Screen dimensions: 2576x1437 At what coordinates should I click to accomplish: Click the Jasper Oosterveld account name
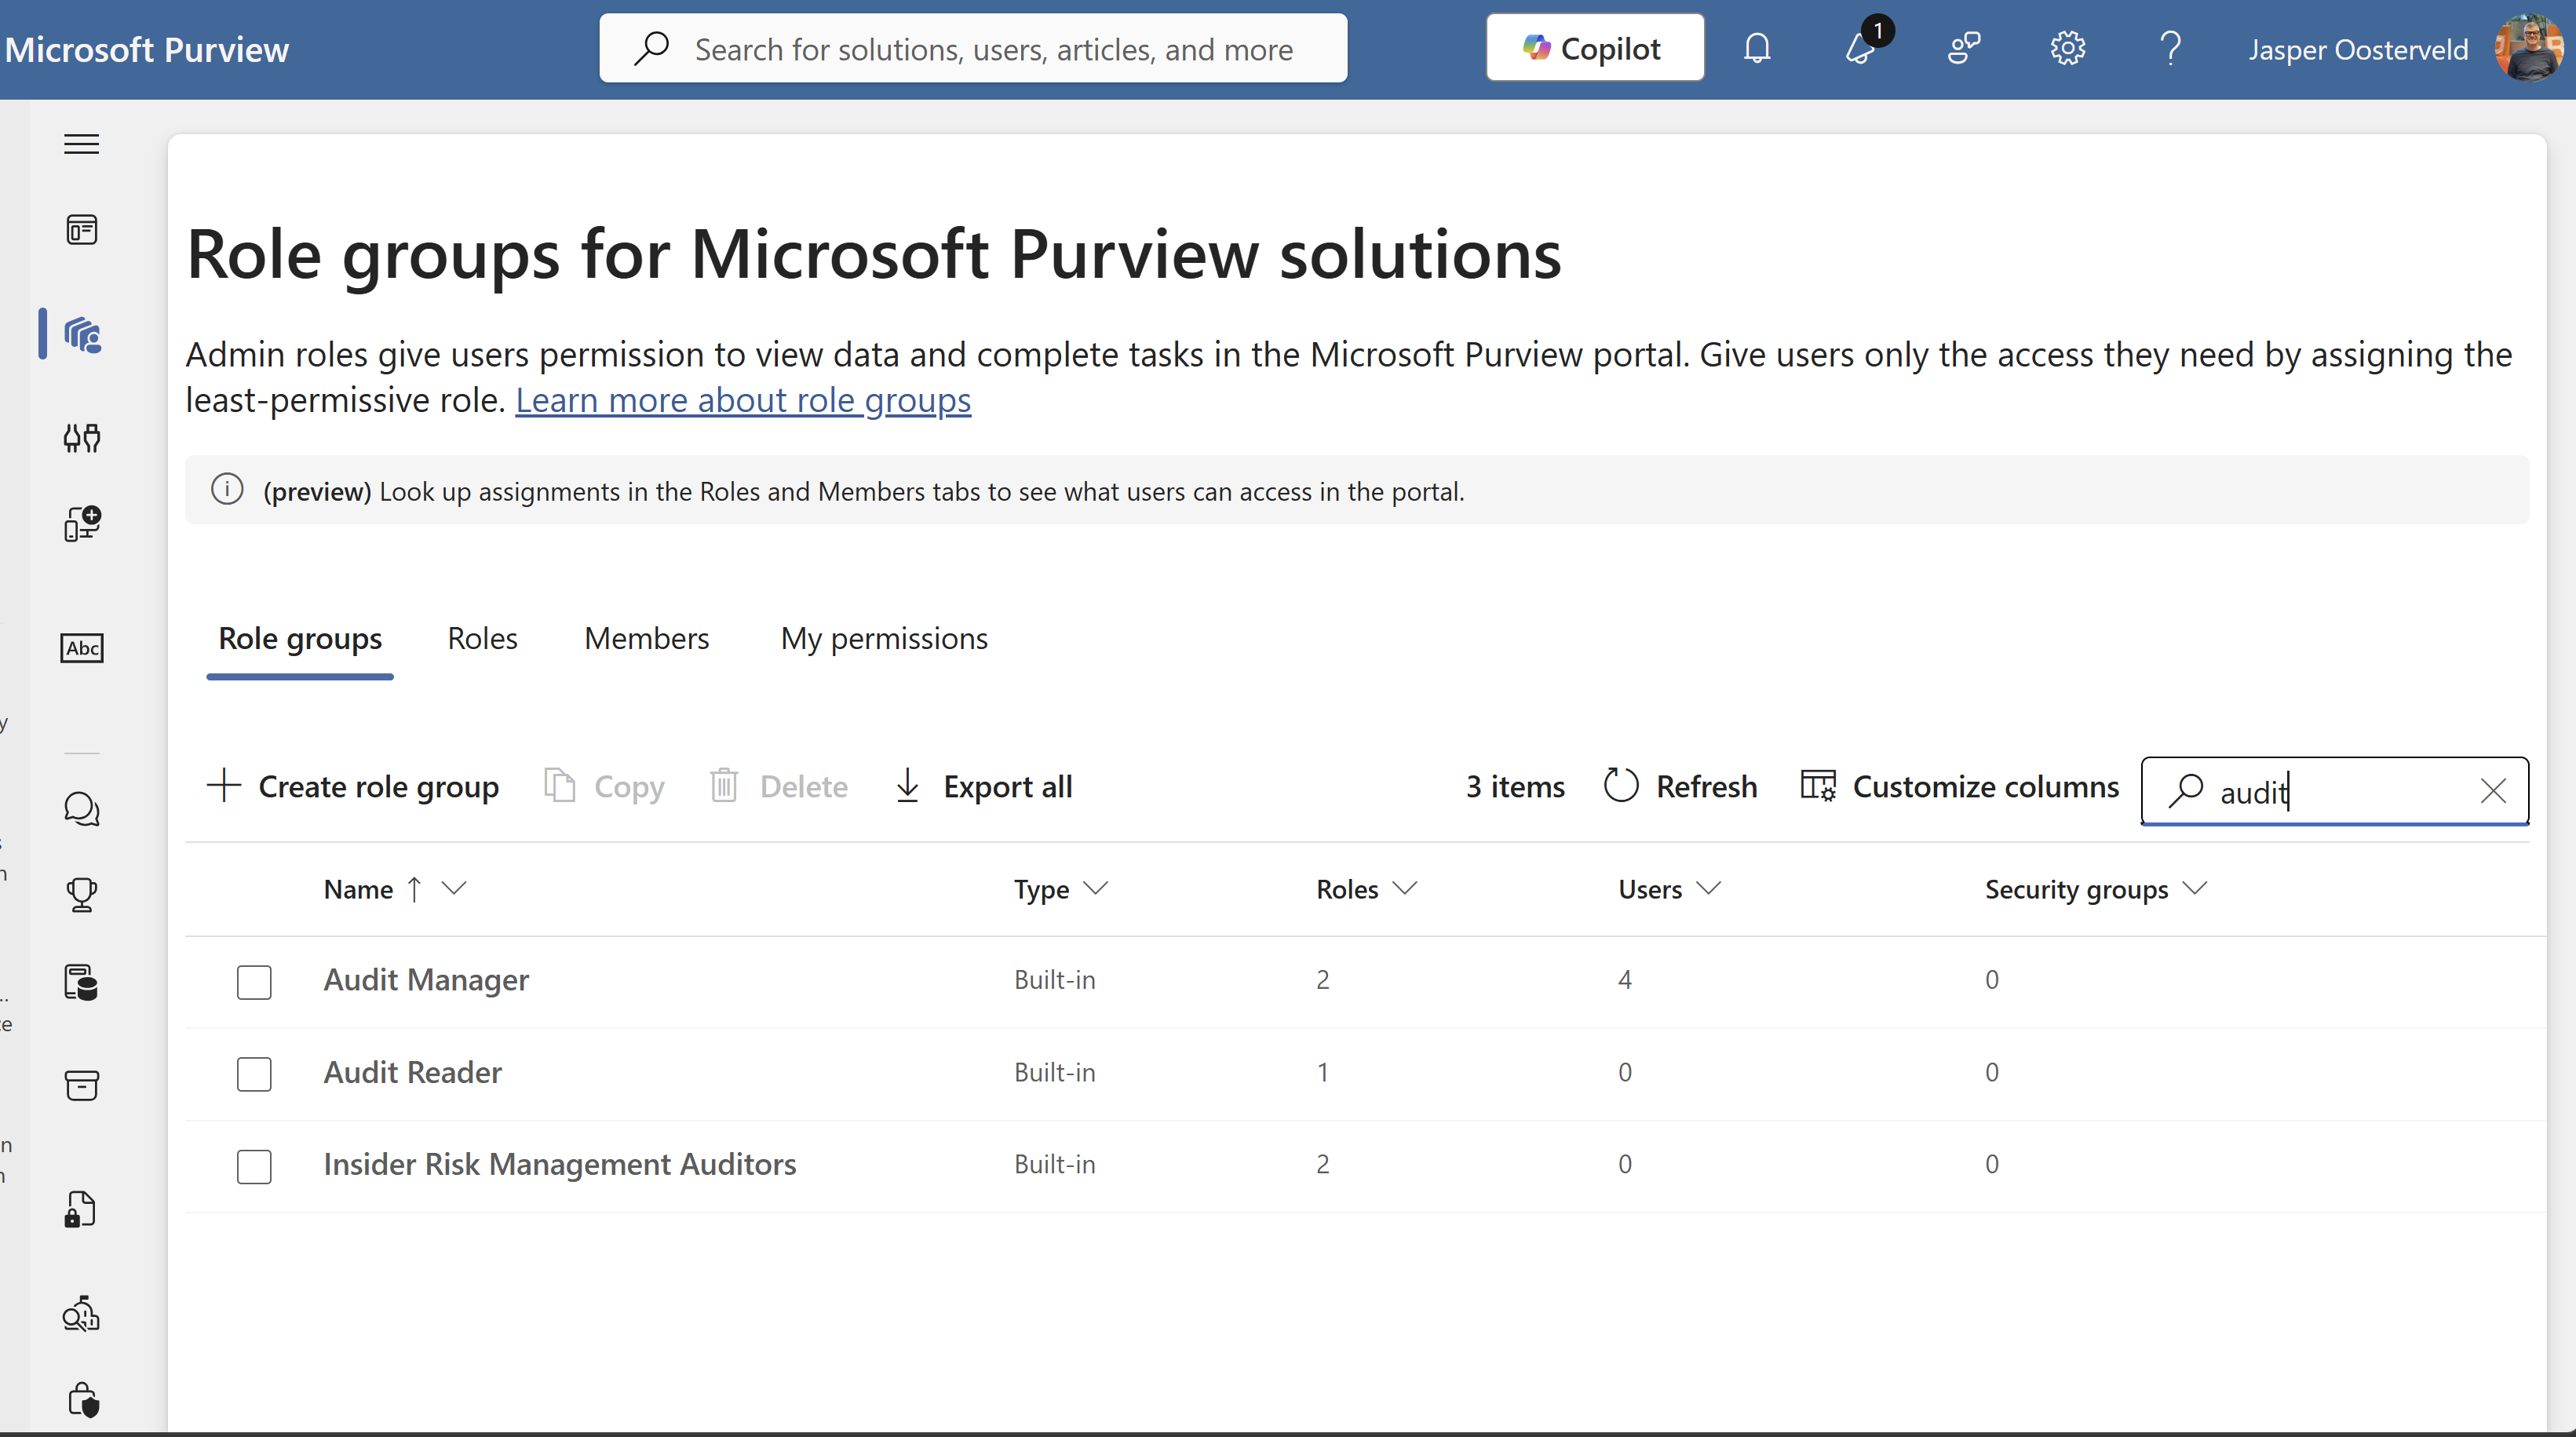tap(2358, 49)
